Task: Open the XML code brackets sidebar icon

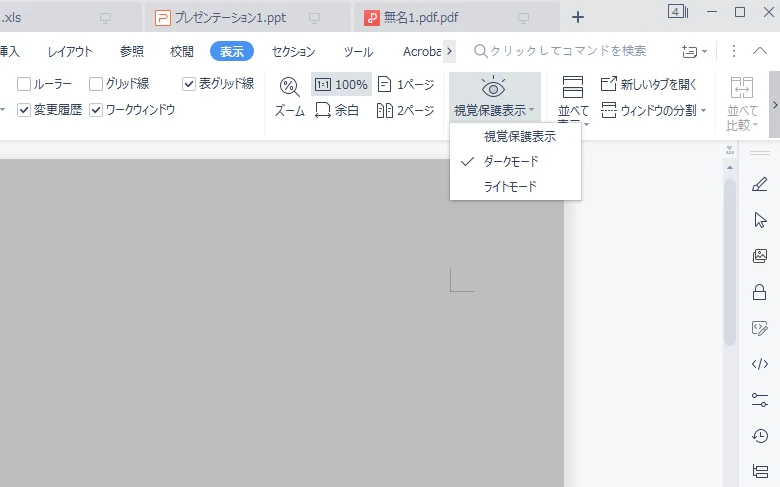Action: [x=760, y=364]
